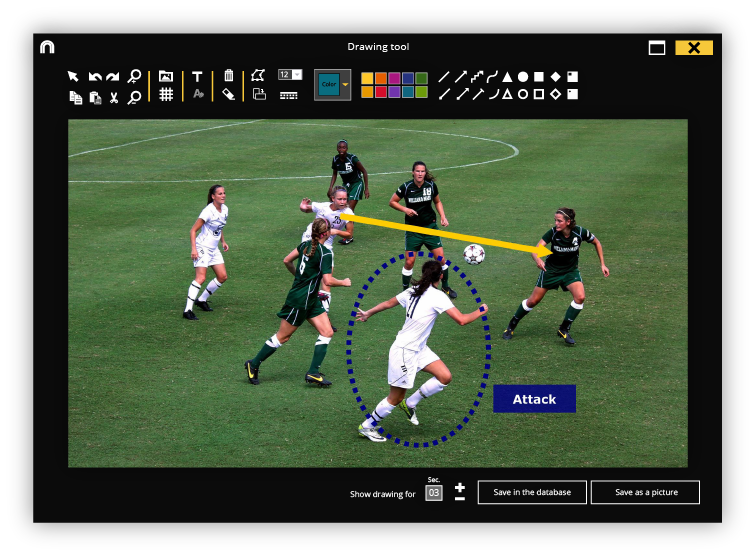
Task: Click the Save in the database button
Action: [532, 493]
